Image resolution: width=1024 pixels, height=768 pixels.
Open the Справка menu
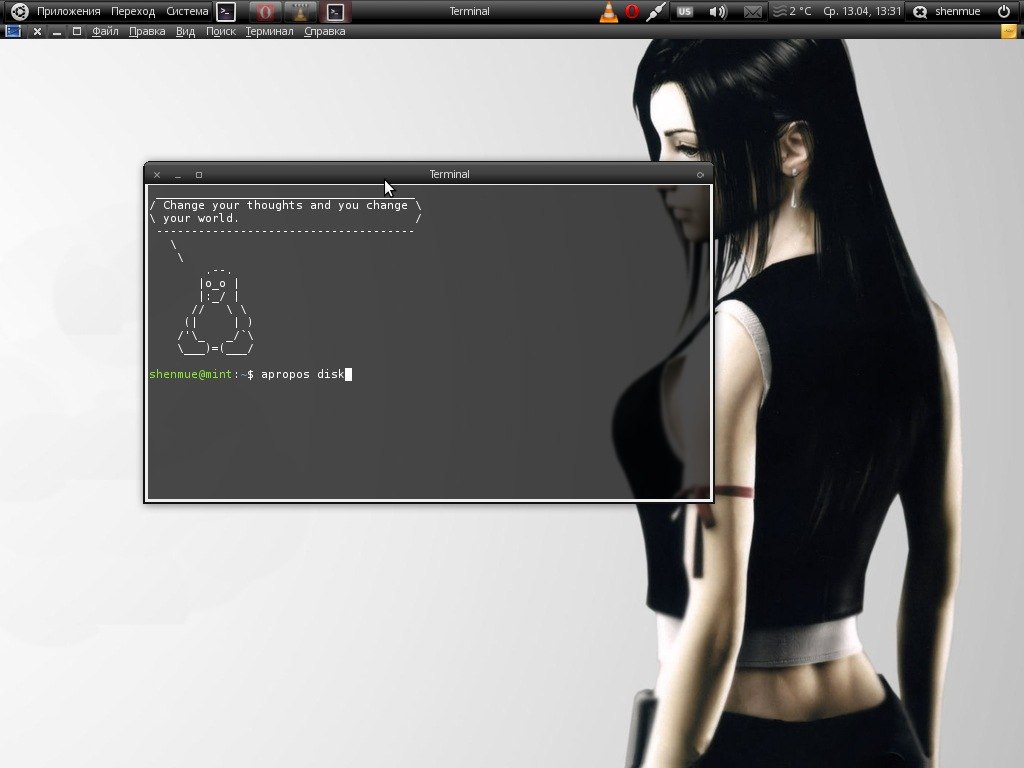(325, 31)
